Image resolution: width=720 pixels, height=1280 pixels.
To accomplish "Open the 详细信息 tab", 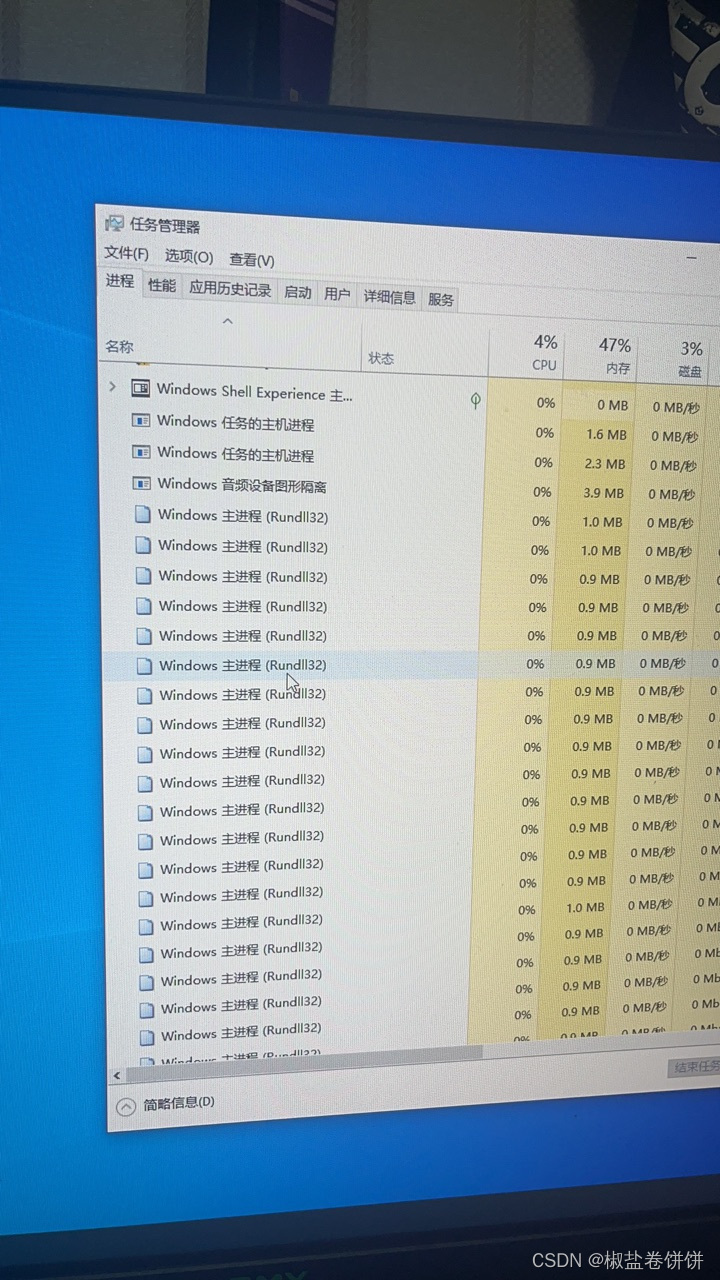I will tap(389, 297).
